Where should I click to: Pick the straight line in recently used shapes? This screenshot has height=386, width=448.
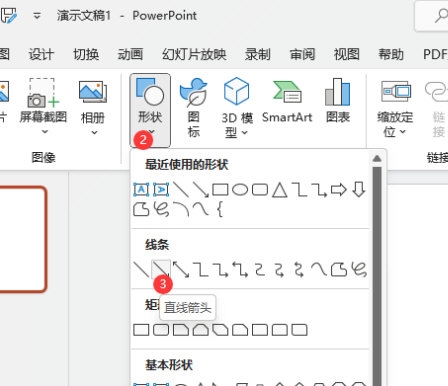tap(181, 190)
